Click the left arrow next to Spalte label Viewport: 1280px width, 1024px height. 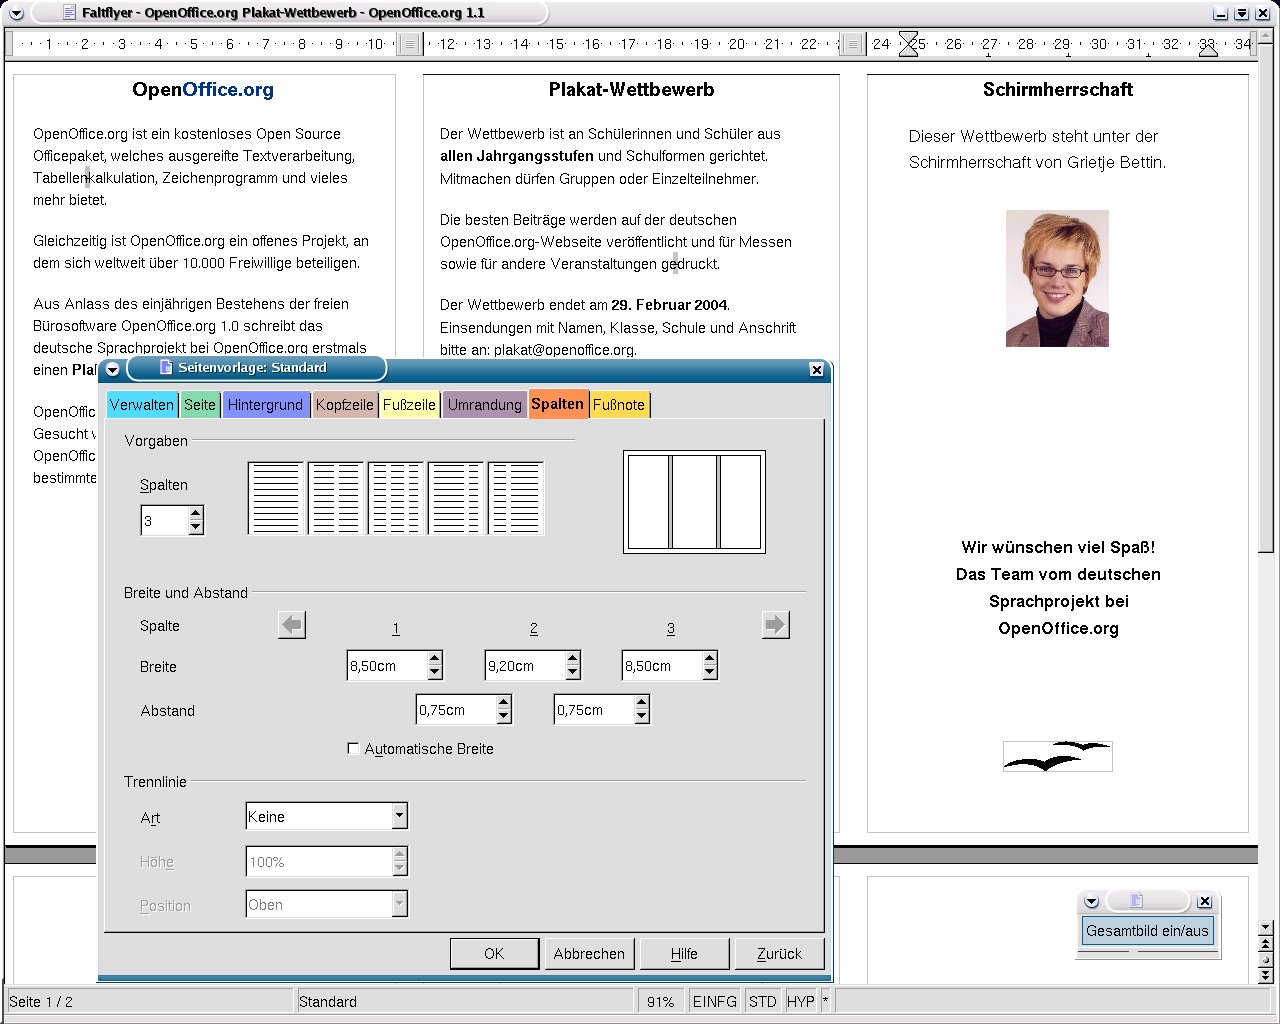pyautogui.click(x=292, y=625)
